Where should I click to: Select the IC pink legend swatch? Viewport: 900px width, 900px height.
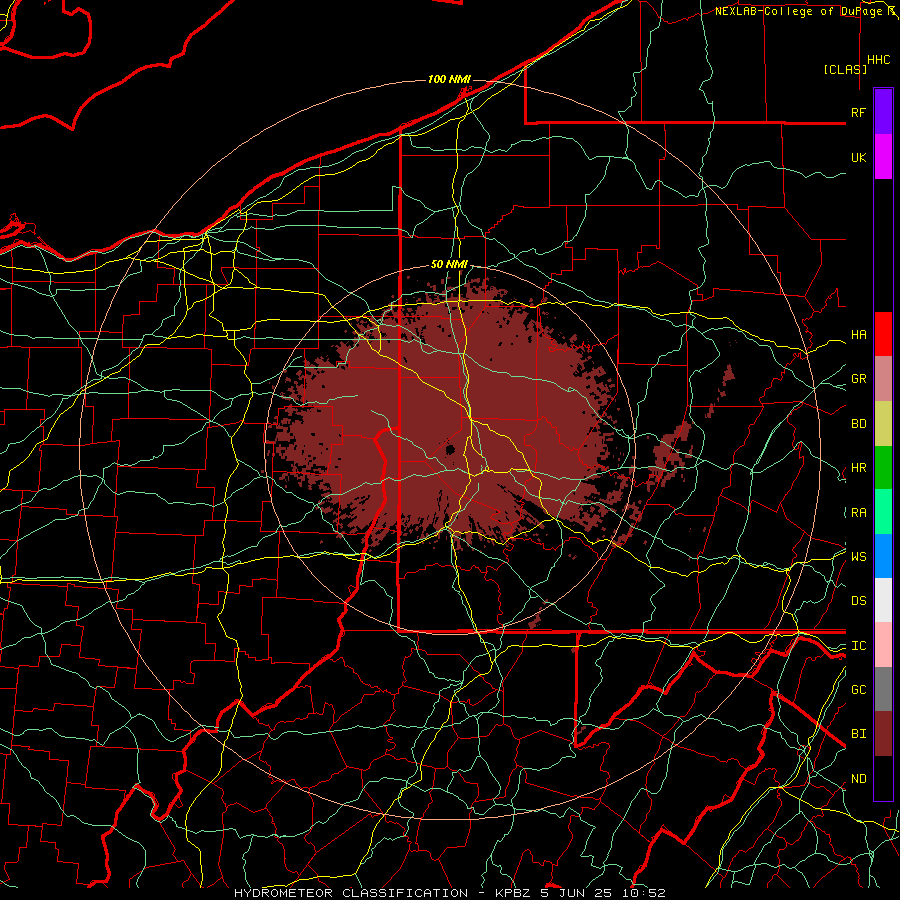coord(883,645)
